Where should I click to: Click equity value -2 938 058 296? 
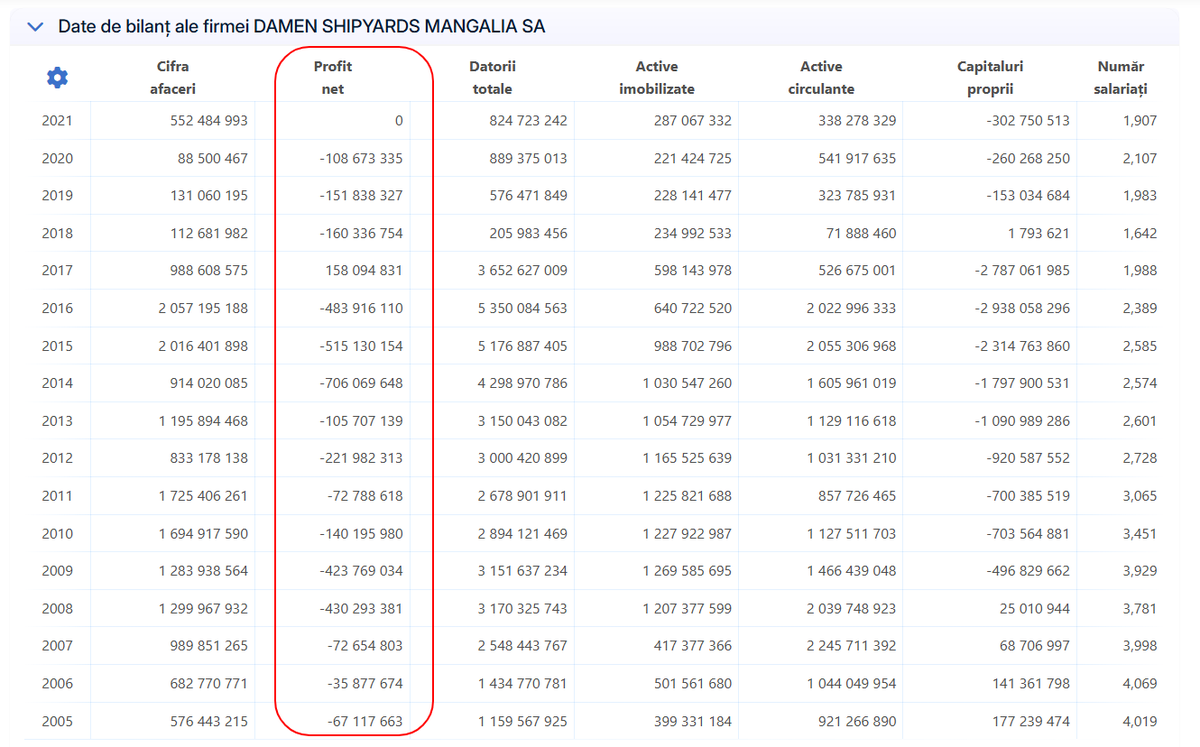pyautogui.click(x=1023, y=308)
